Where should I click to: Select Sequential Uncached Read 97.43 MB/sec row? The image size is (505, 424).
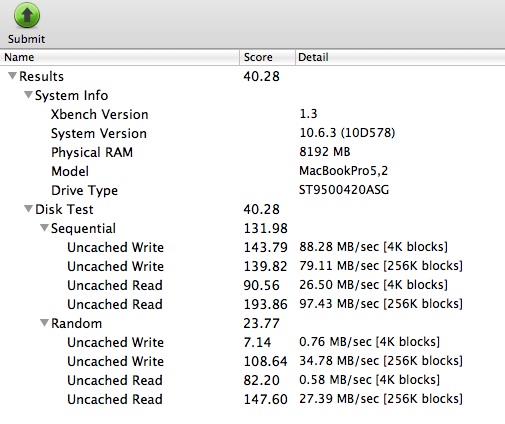pos(252,304)
